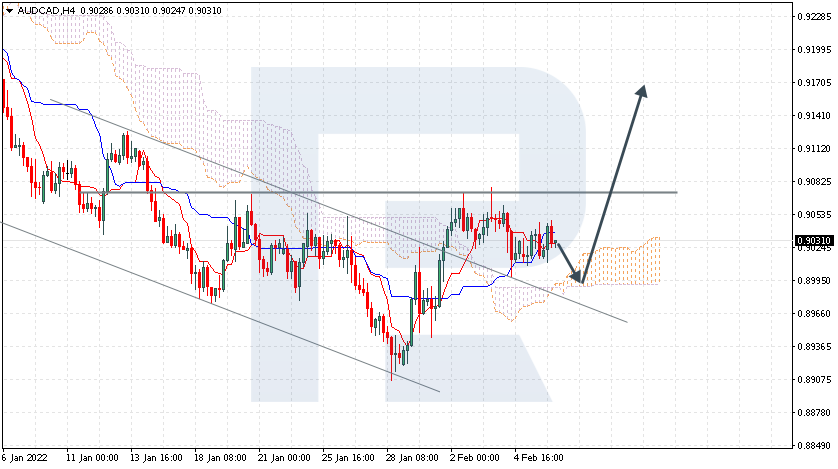Click price axis value 0.88780
The width and height of the screenshot is (838, 469).
pyautogui.click(x=814, y=412)
